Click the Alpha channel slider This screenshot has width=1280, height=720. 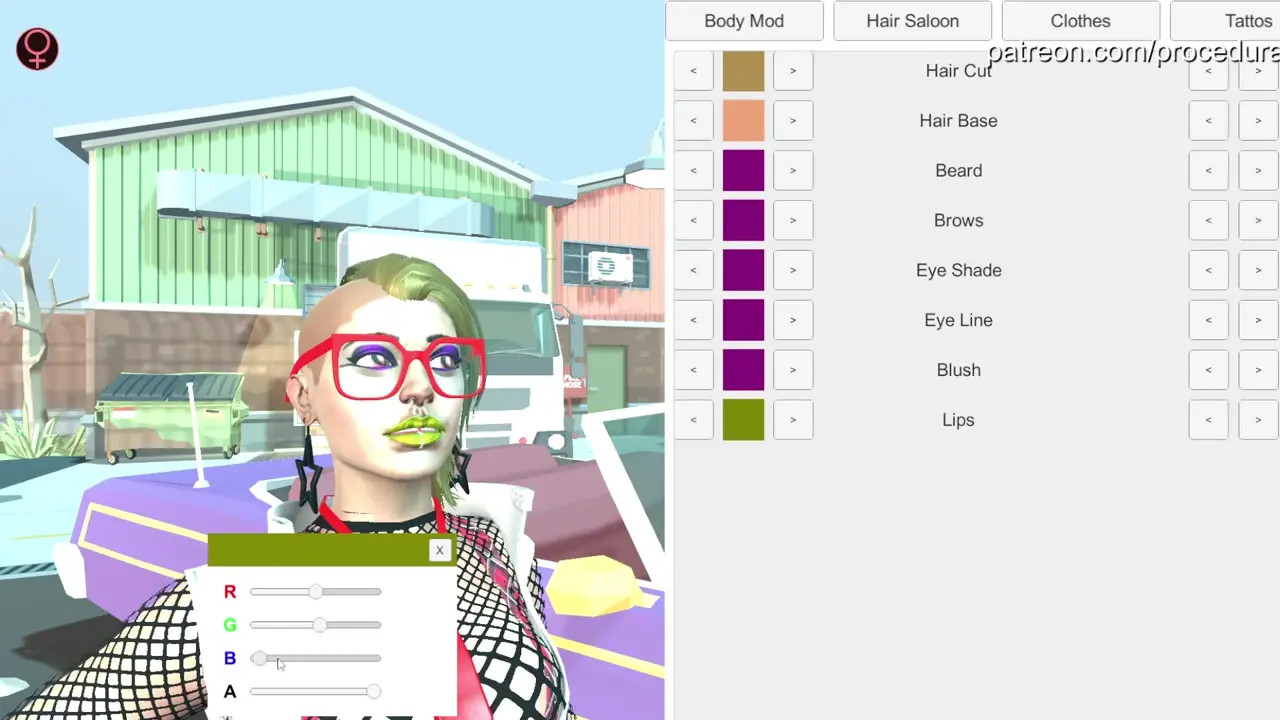coord(316,691)
